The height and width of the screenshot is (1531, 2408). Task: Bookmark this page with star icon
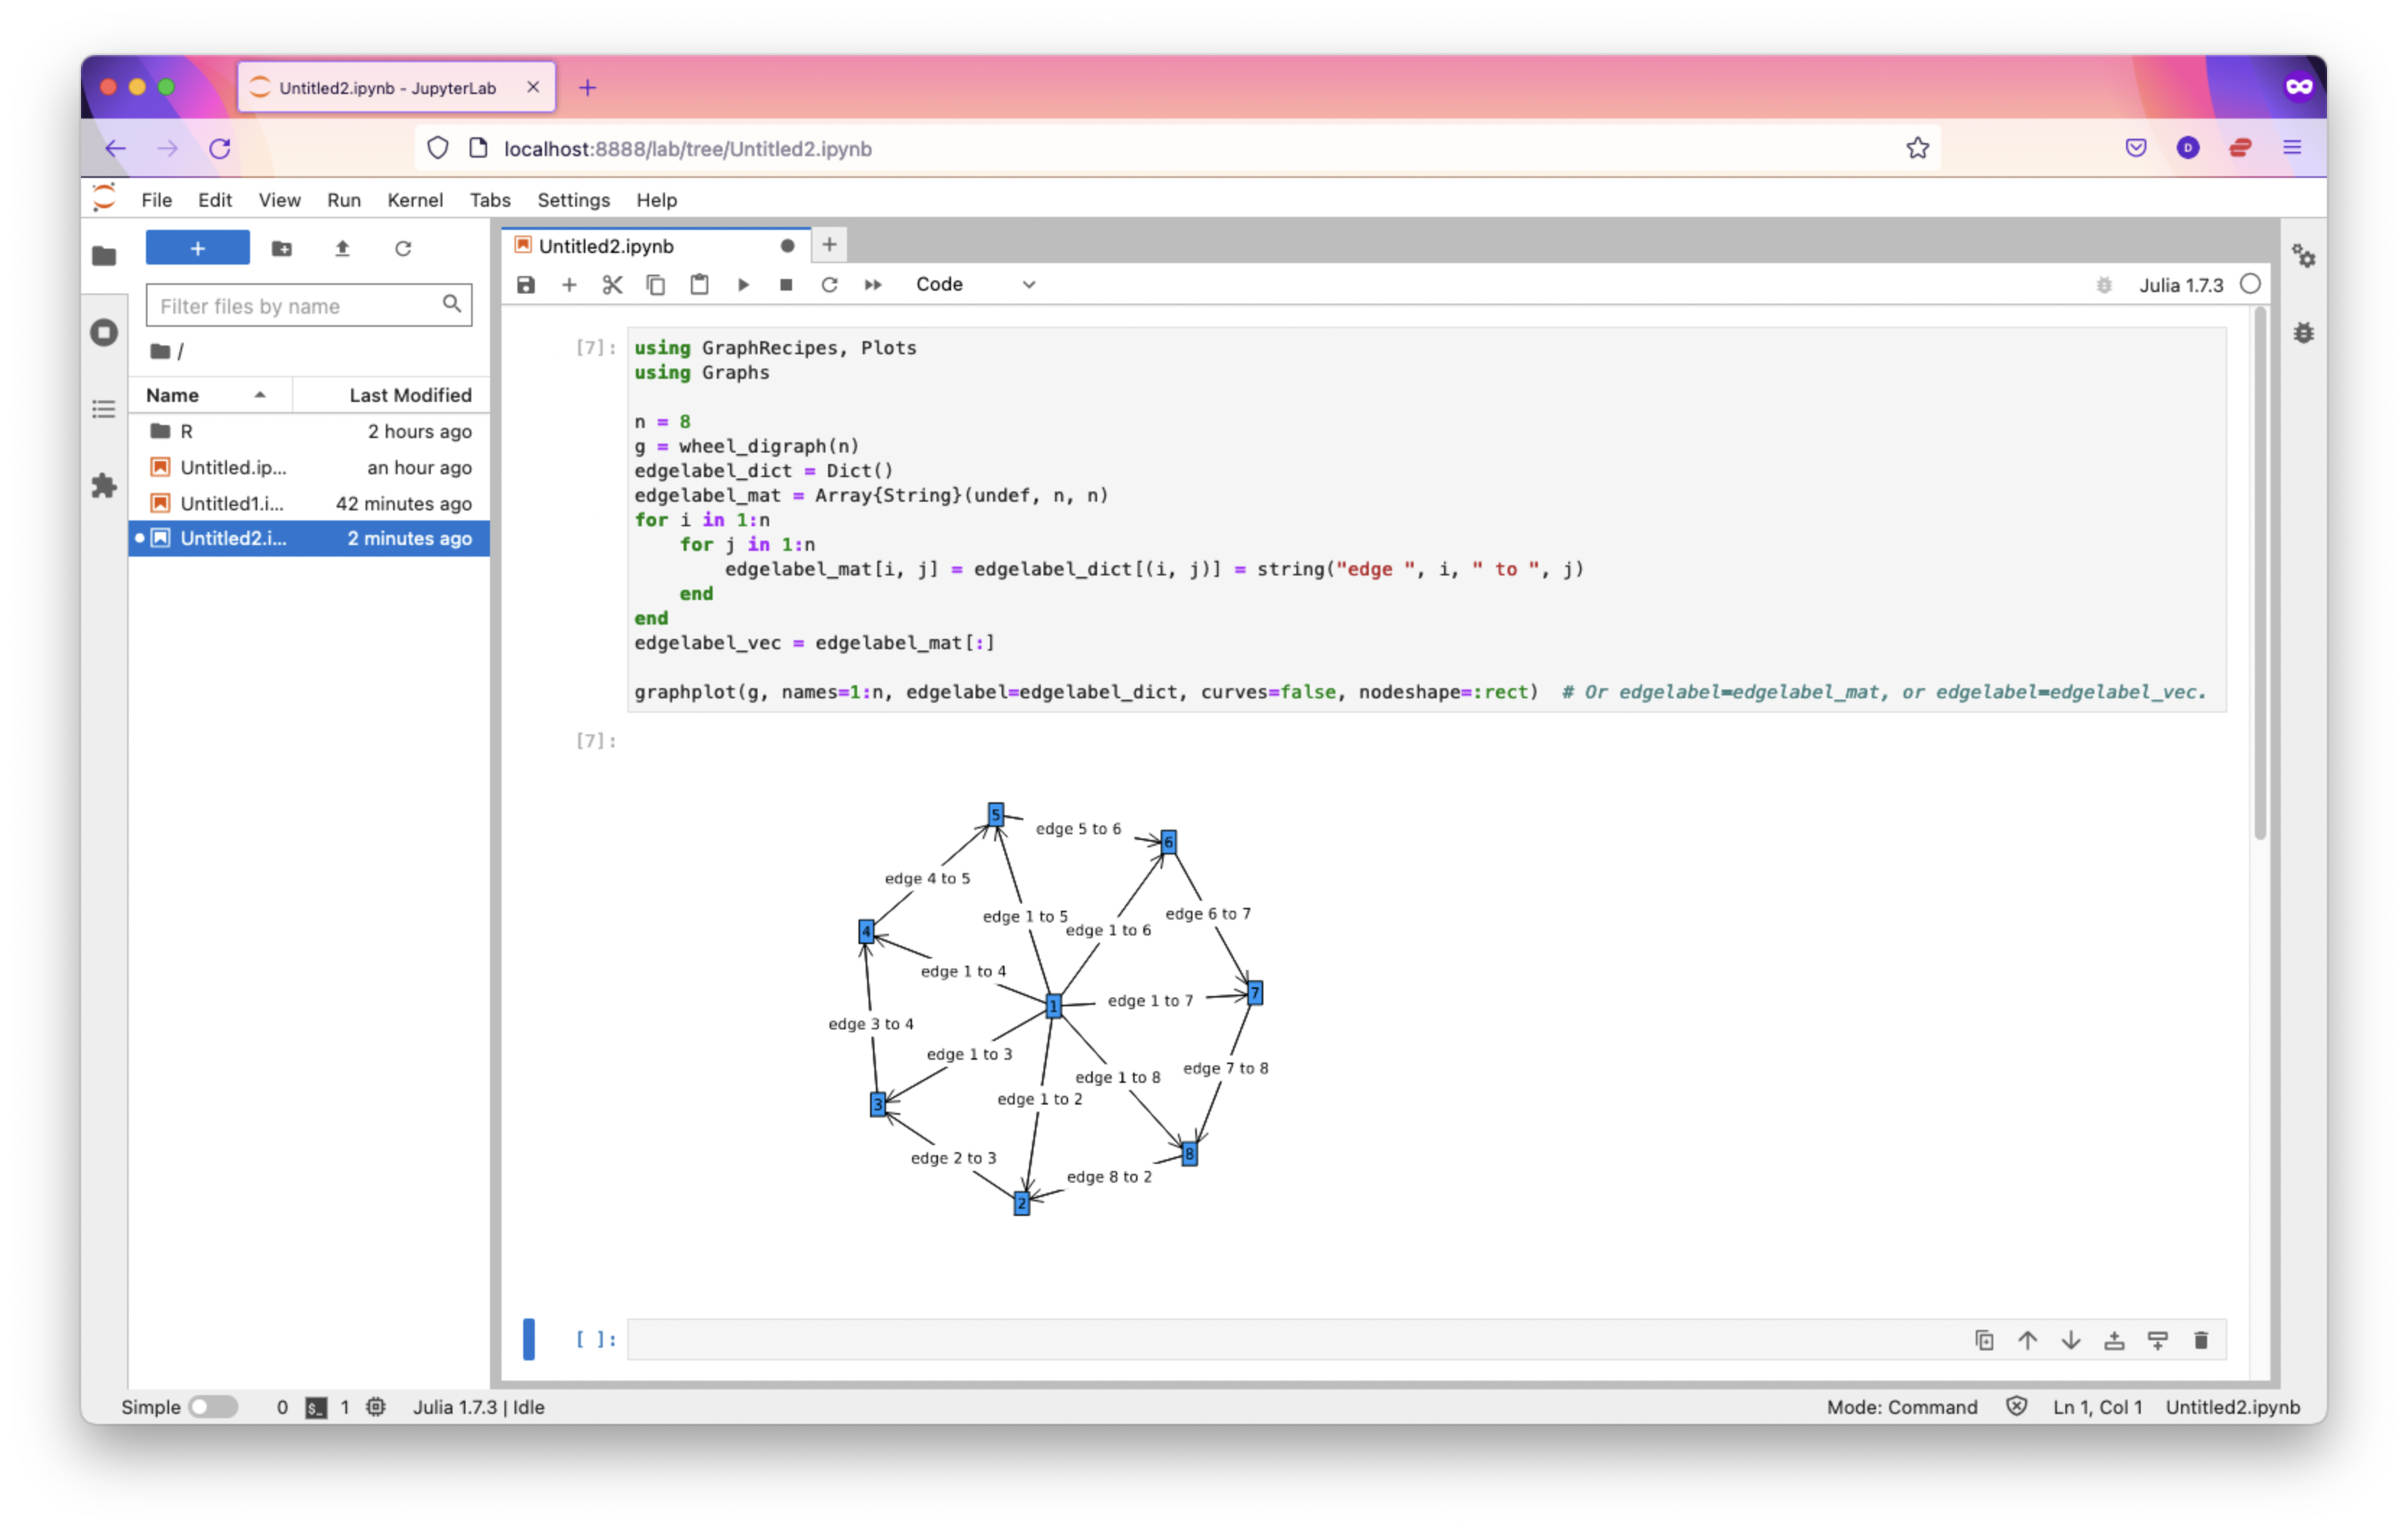pyautogui.click(x=1917, y=148)
